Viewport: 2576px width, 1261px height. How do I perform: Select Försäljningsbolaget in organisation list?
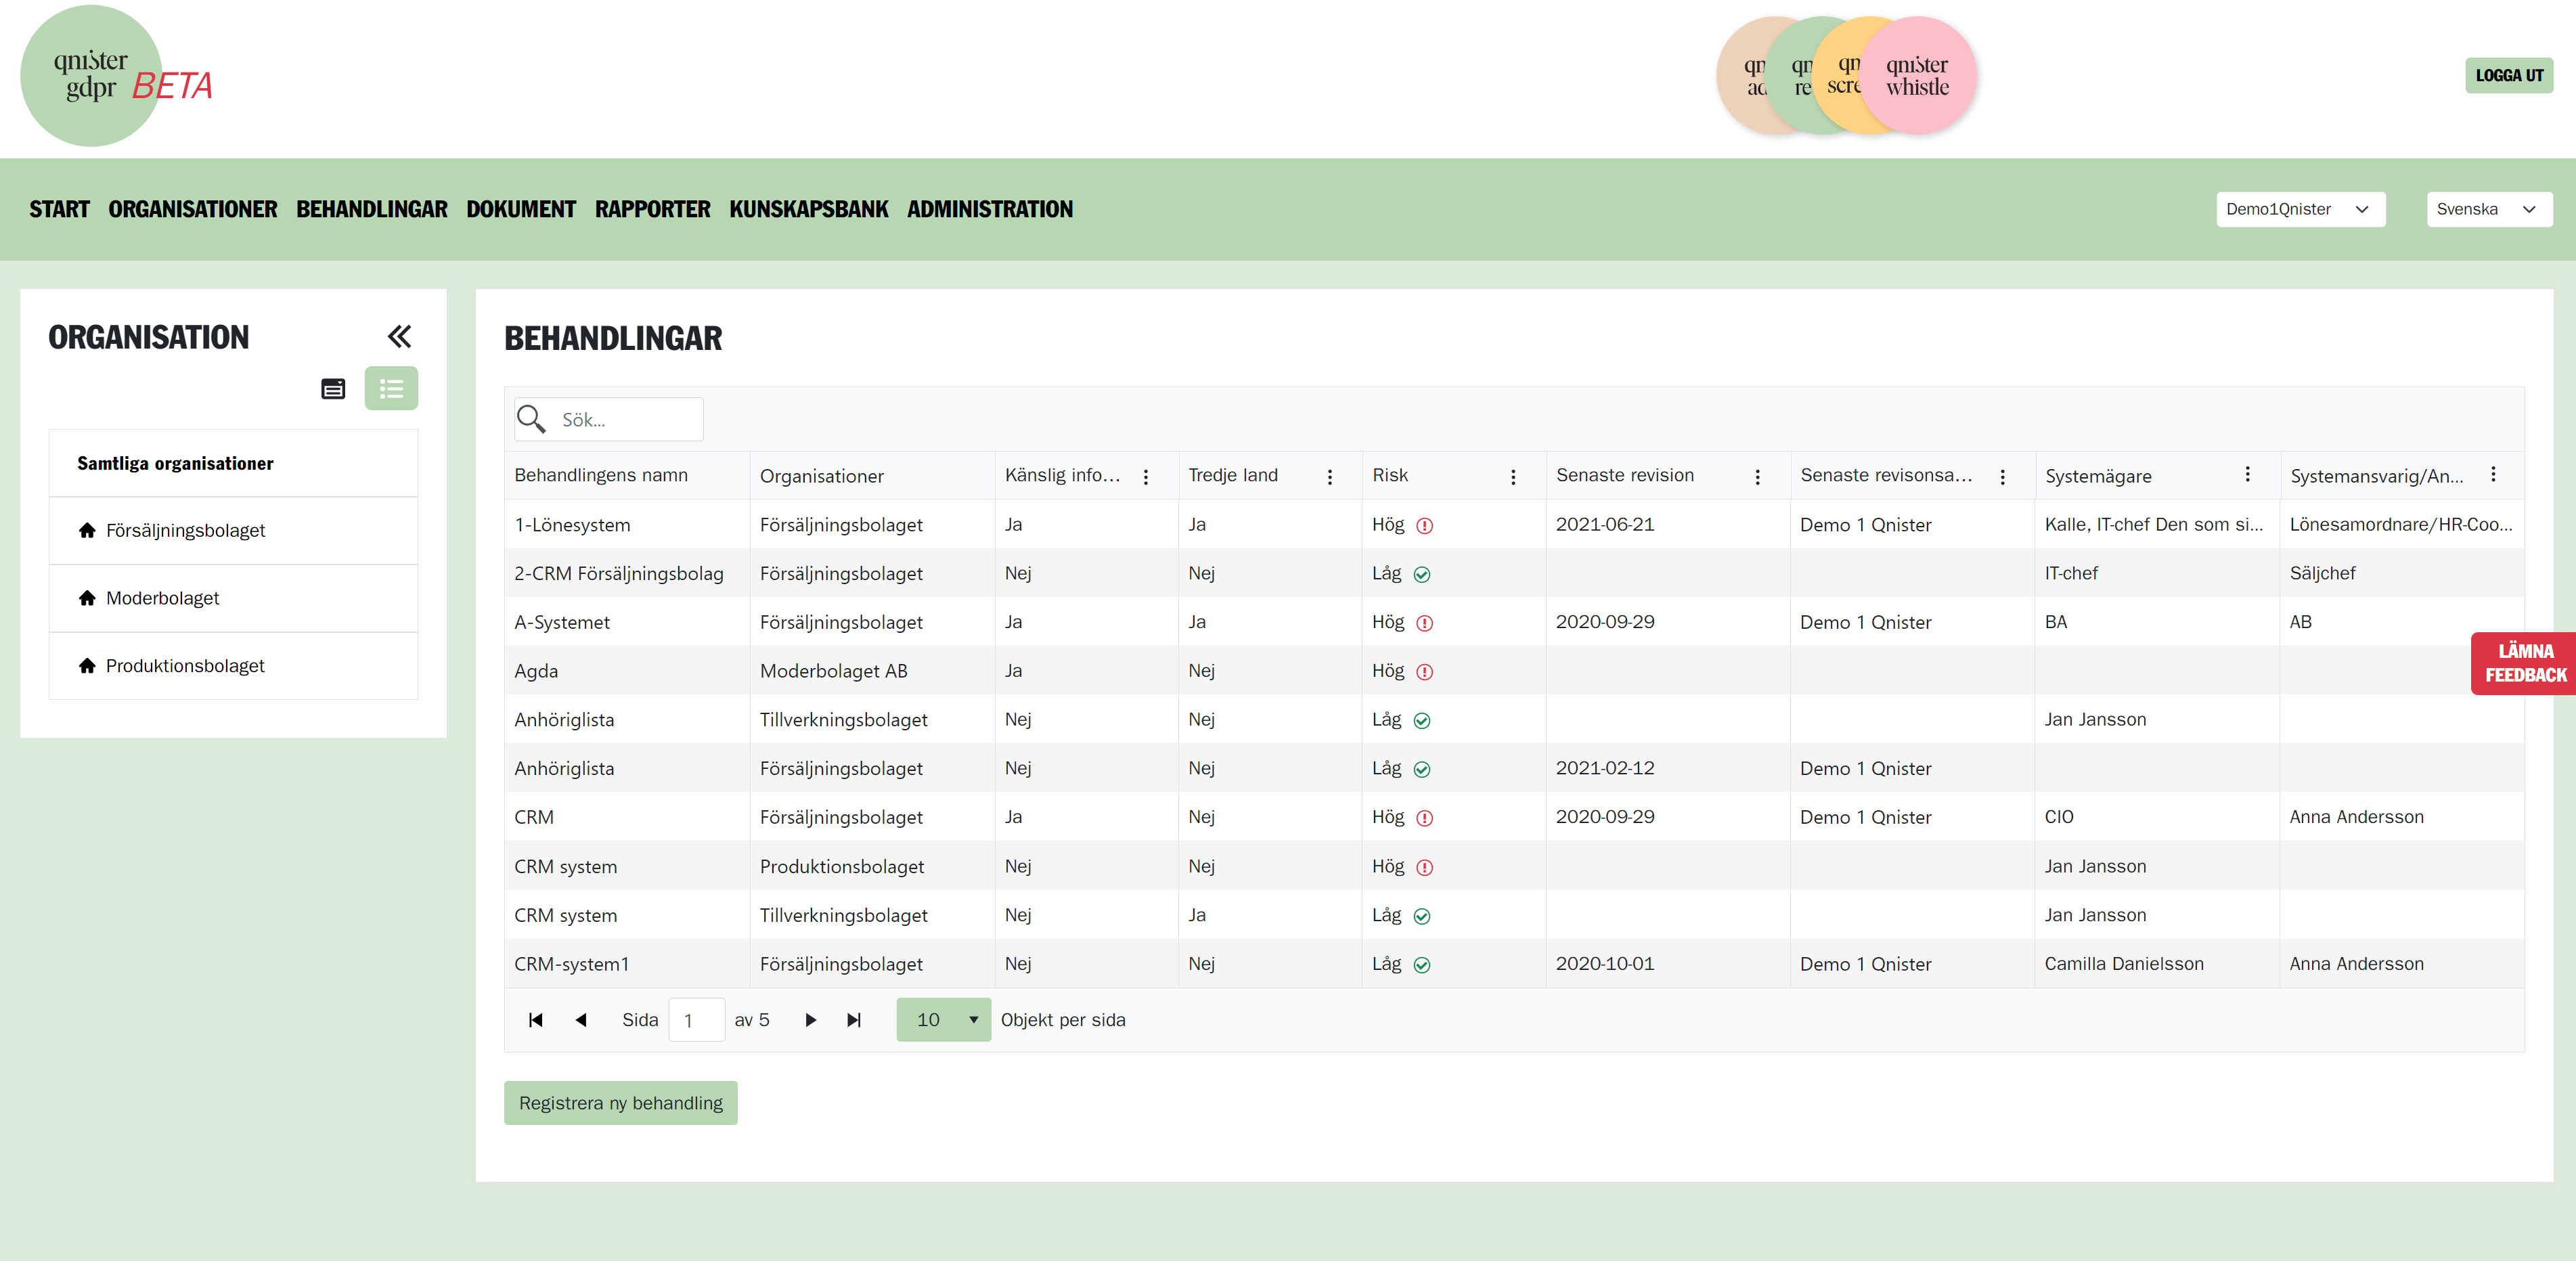(x=233, y=530)
